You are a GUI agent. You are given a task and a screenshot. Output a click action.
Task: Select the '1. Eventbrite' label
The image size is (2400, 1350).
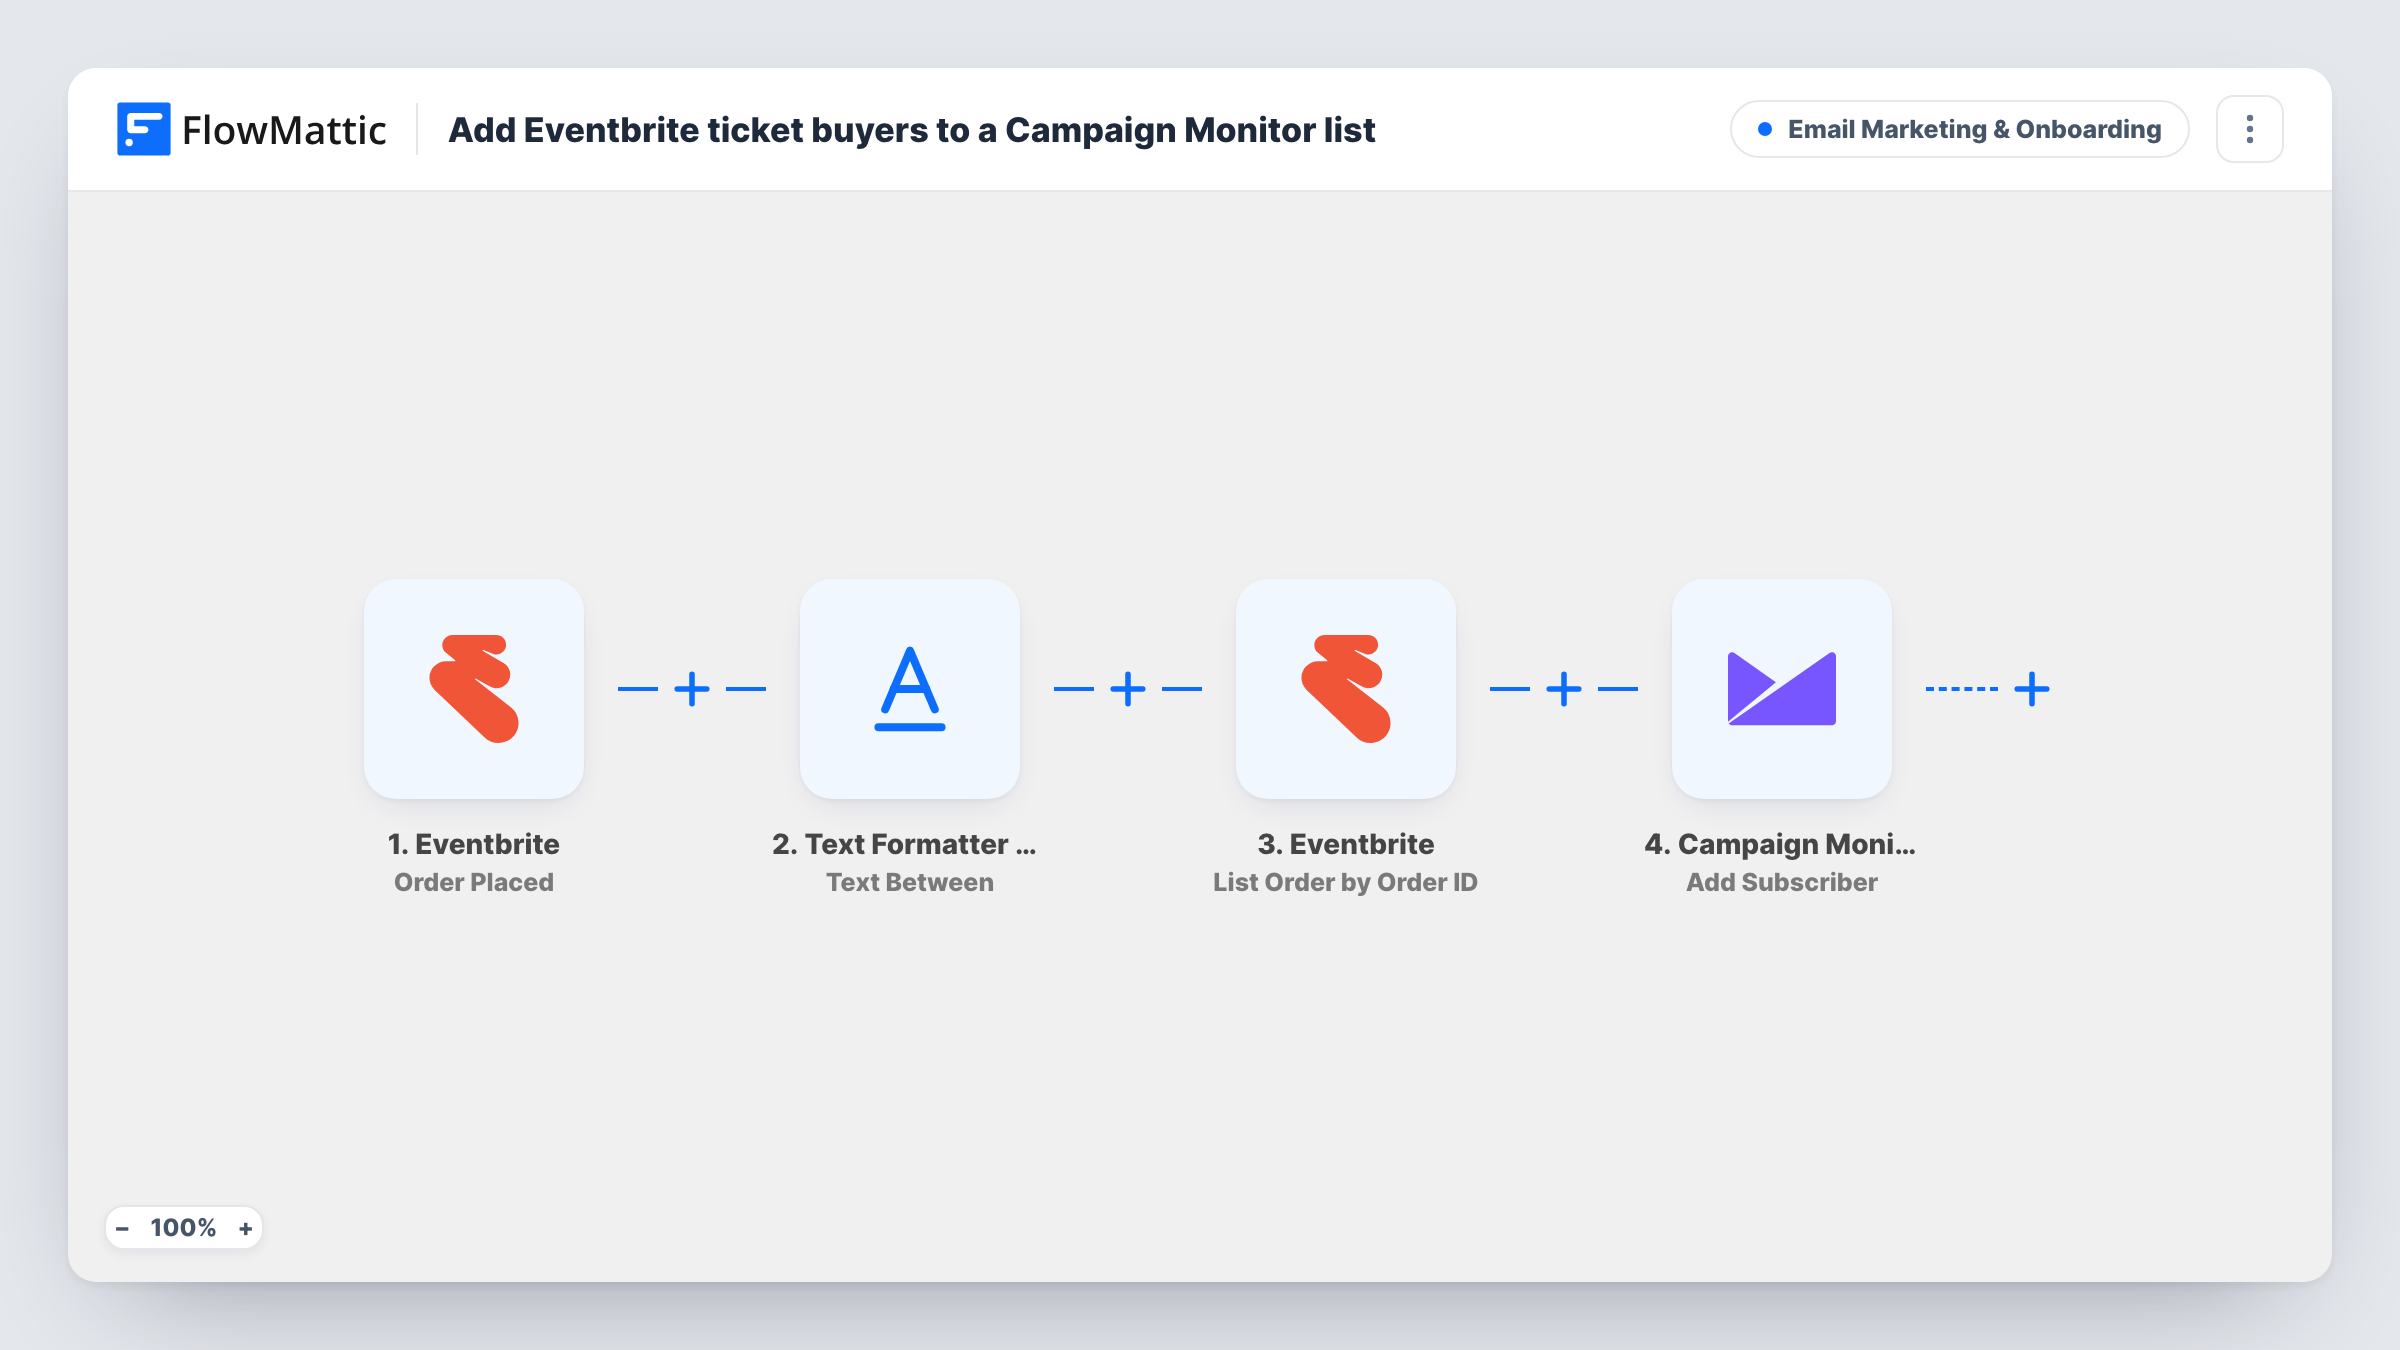click(474, 844)
